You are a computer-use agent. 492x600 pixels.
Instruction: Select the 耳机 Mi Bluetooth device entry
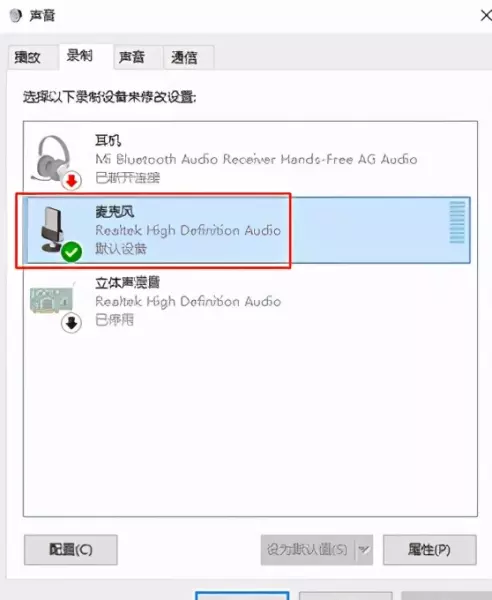[250, 159]
